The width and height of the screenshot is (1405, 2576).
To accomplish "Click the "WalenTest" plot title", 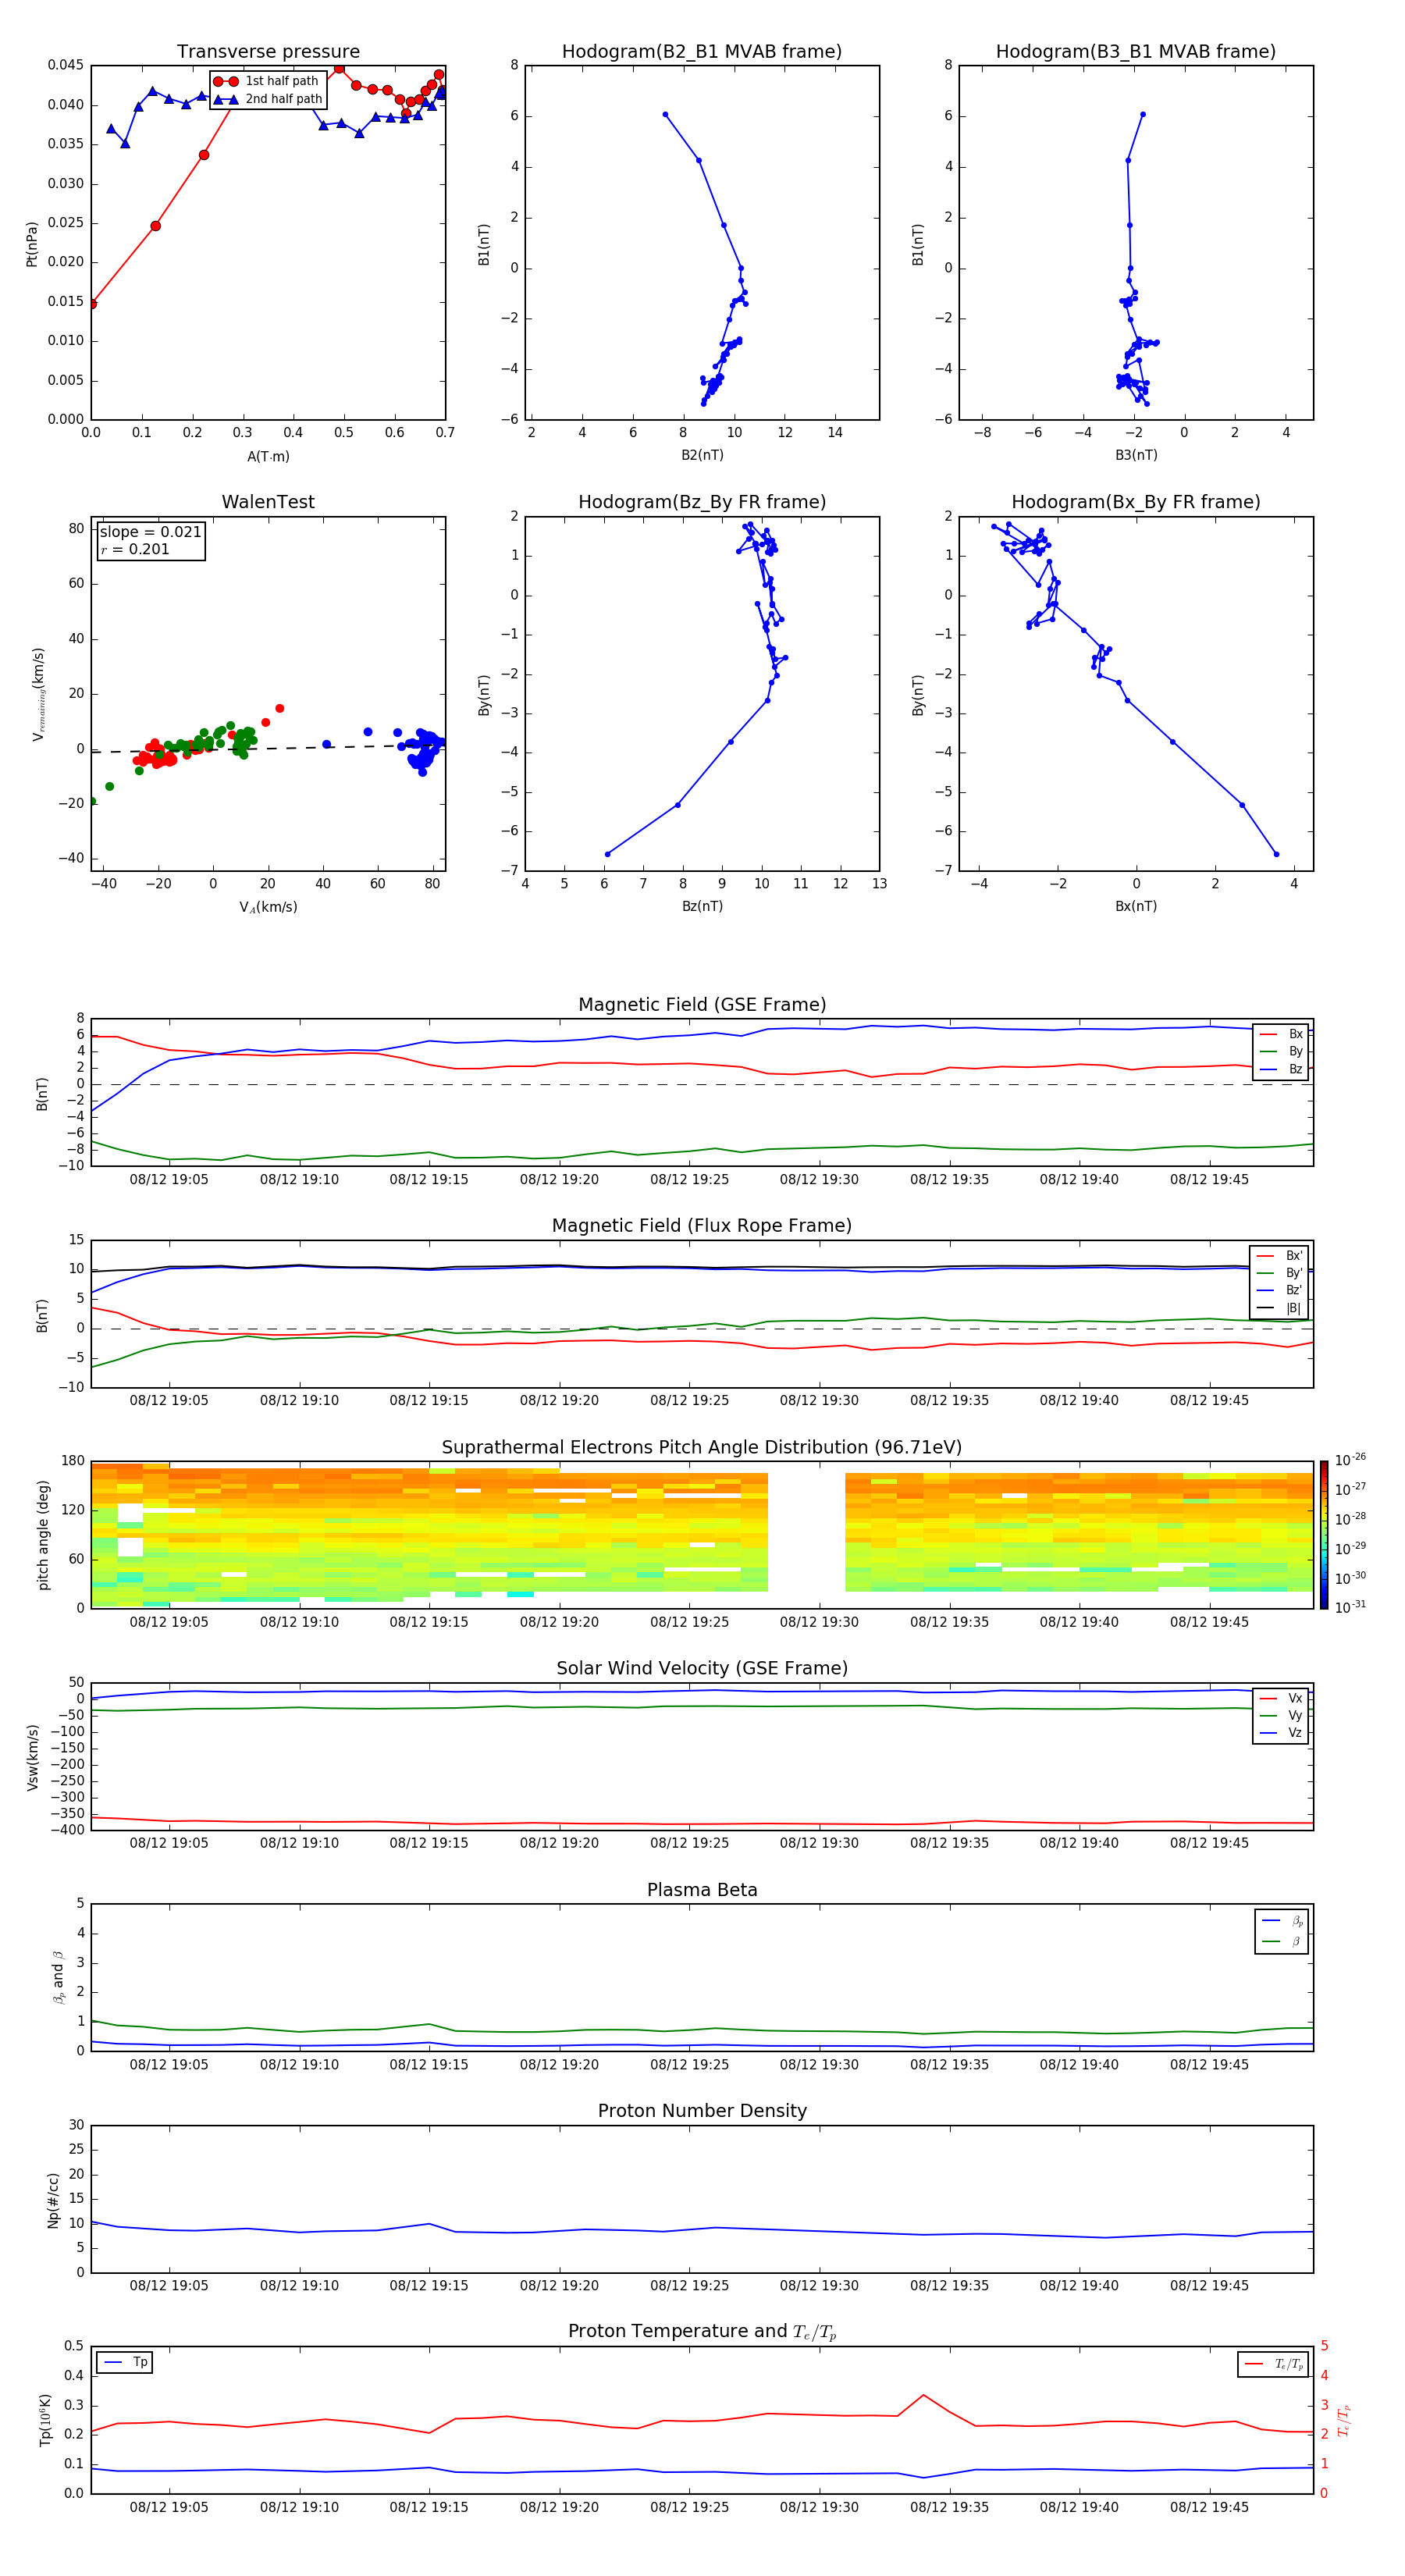I will pyautogui.click(x=268, y=502).
